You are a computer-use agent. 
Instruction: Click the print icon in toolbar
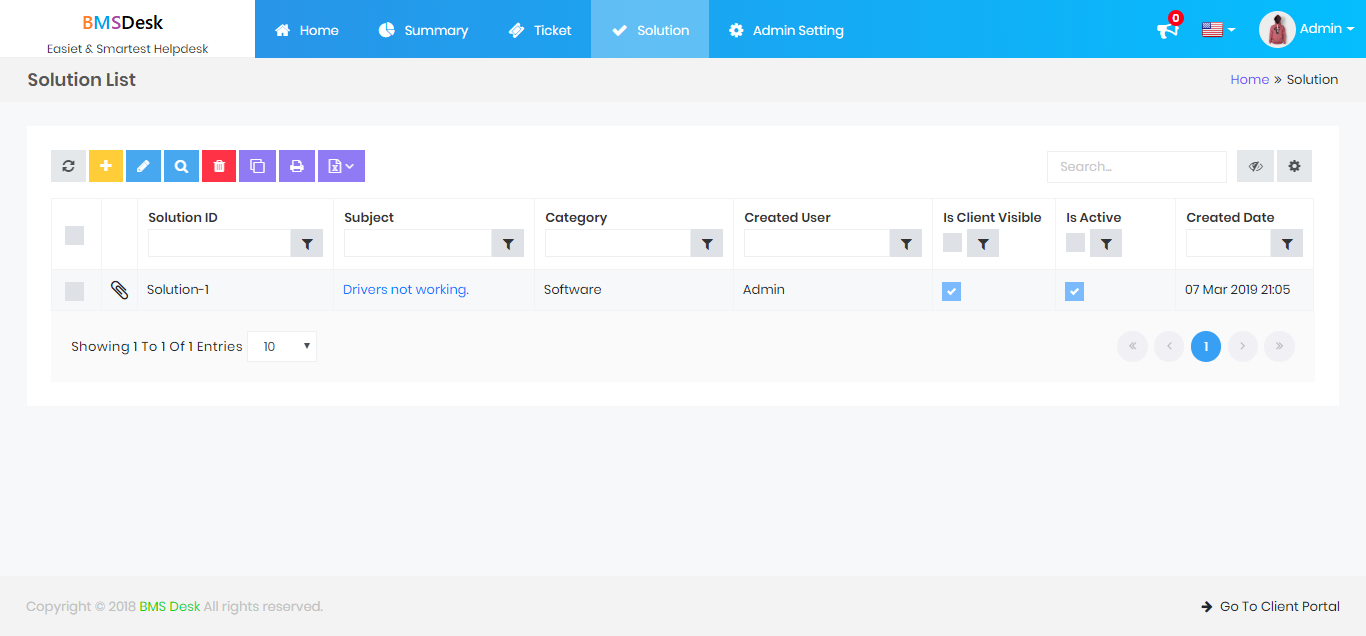coord(297,166)
